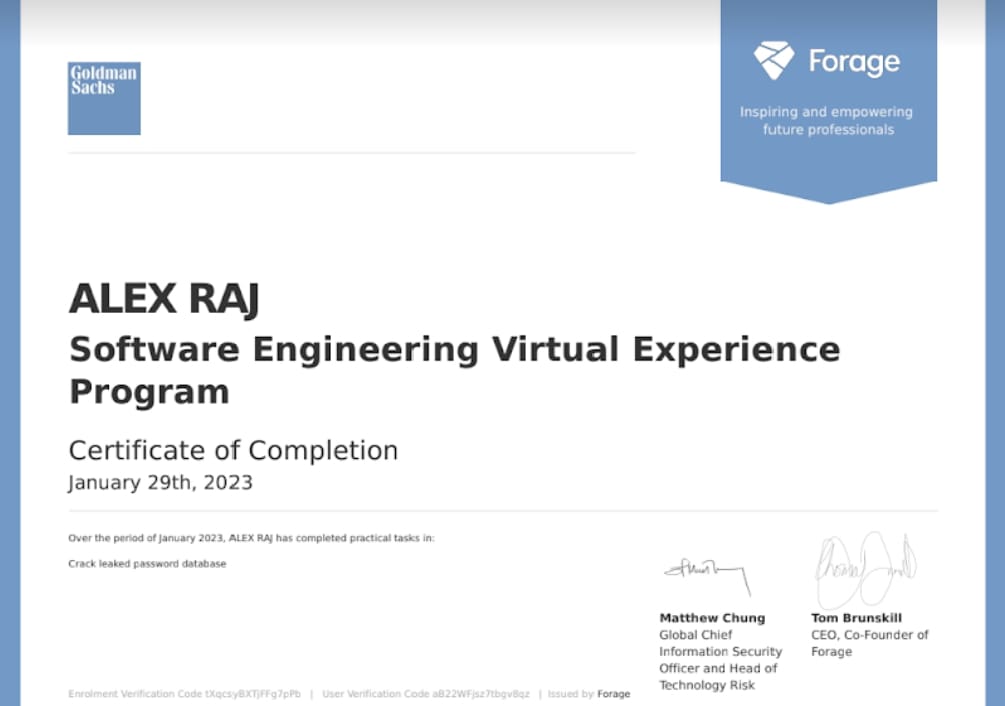Click the Enrolment Verification Code text
Image resolution: width=1005 pixels, height=706 pixels.
(185, 694)
